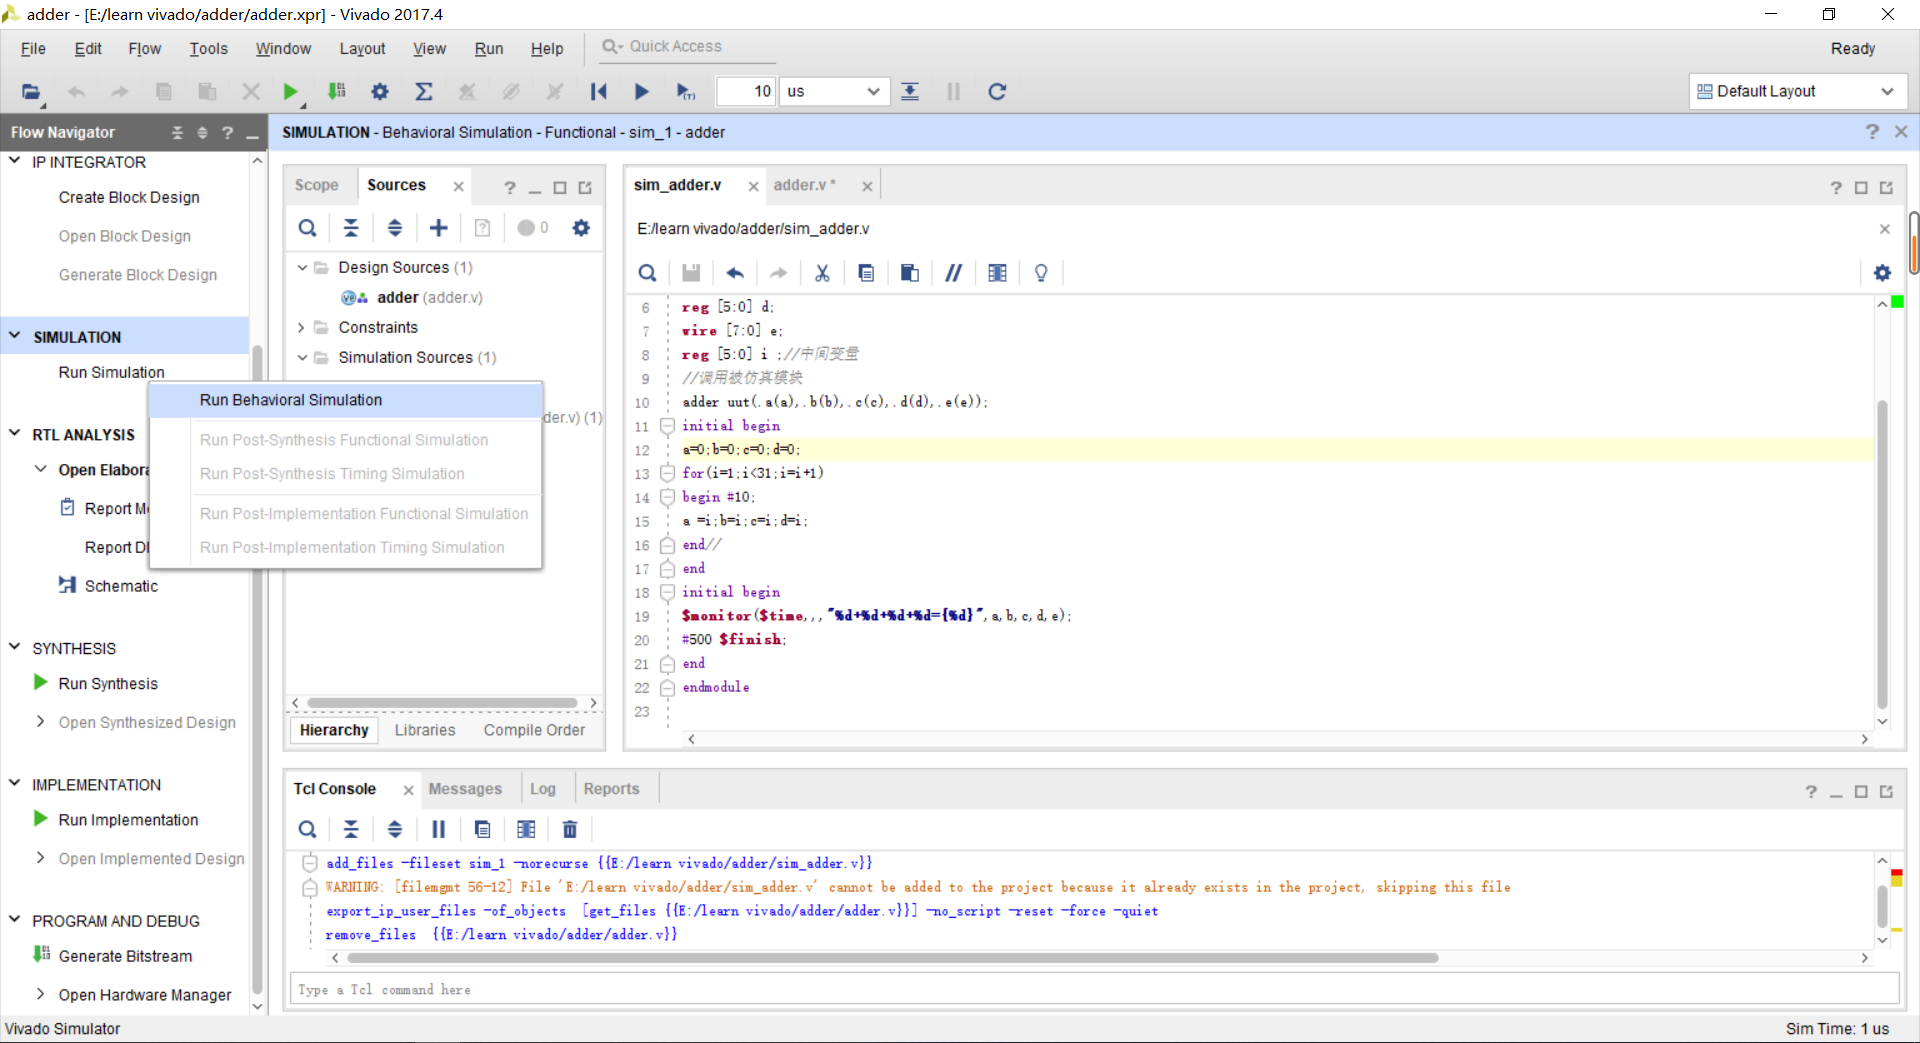Expand Open Implemented Design

click(x=40, y=857)
